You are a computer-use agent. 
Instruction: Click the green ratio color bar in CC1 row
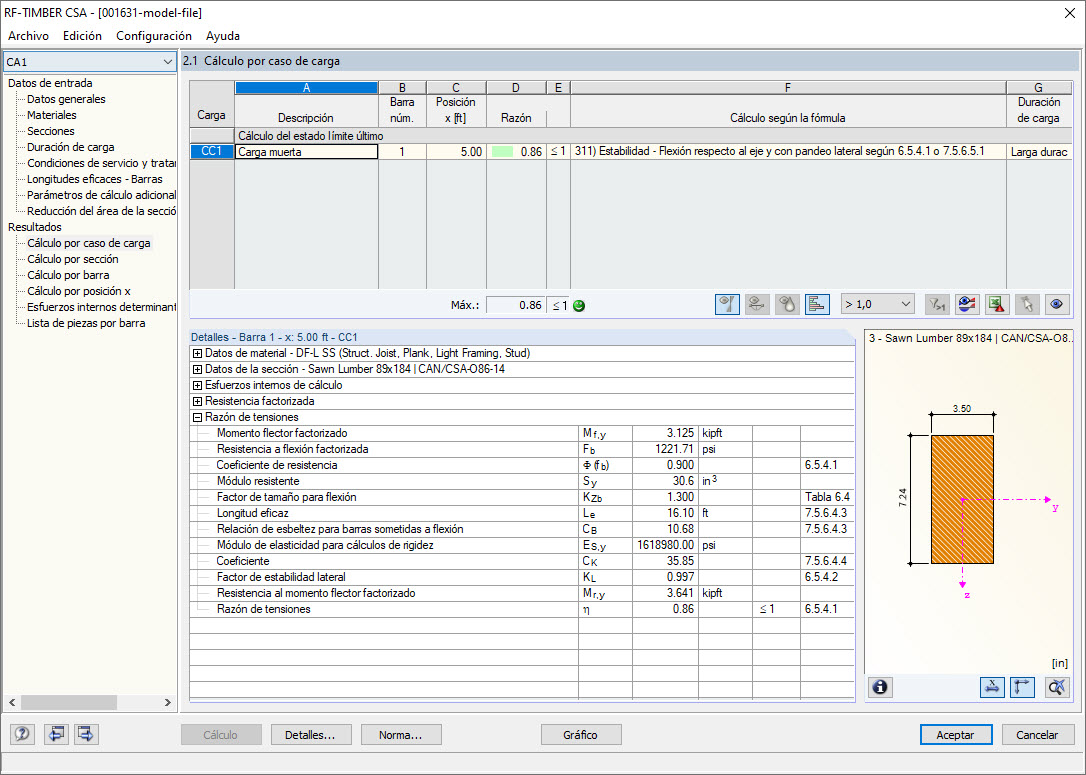[x=502, y=152]
